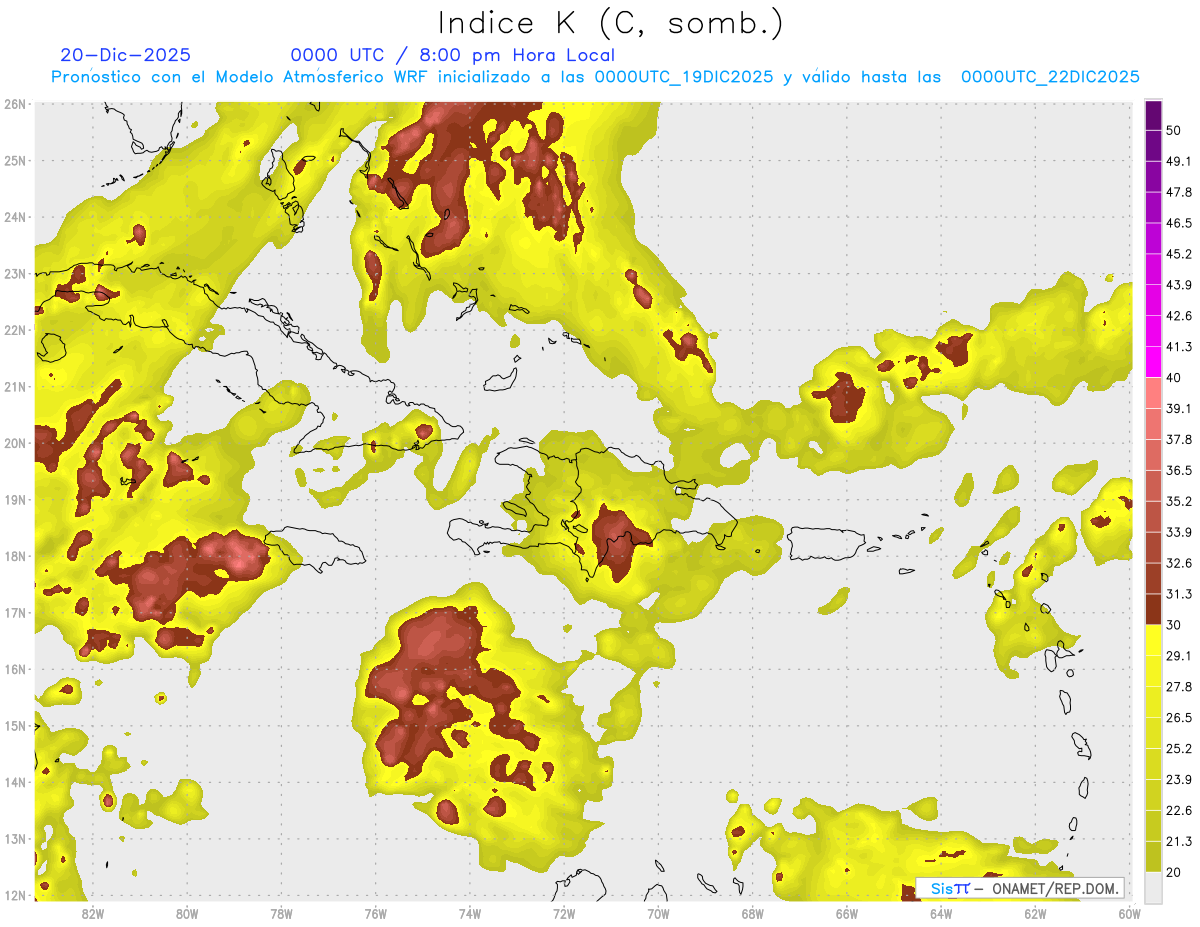Click the longitude label '72W'
This screenshot has width=1200, height=927.
564,914
